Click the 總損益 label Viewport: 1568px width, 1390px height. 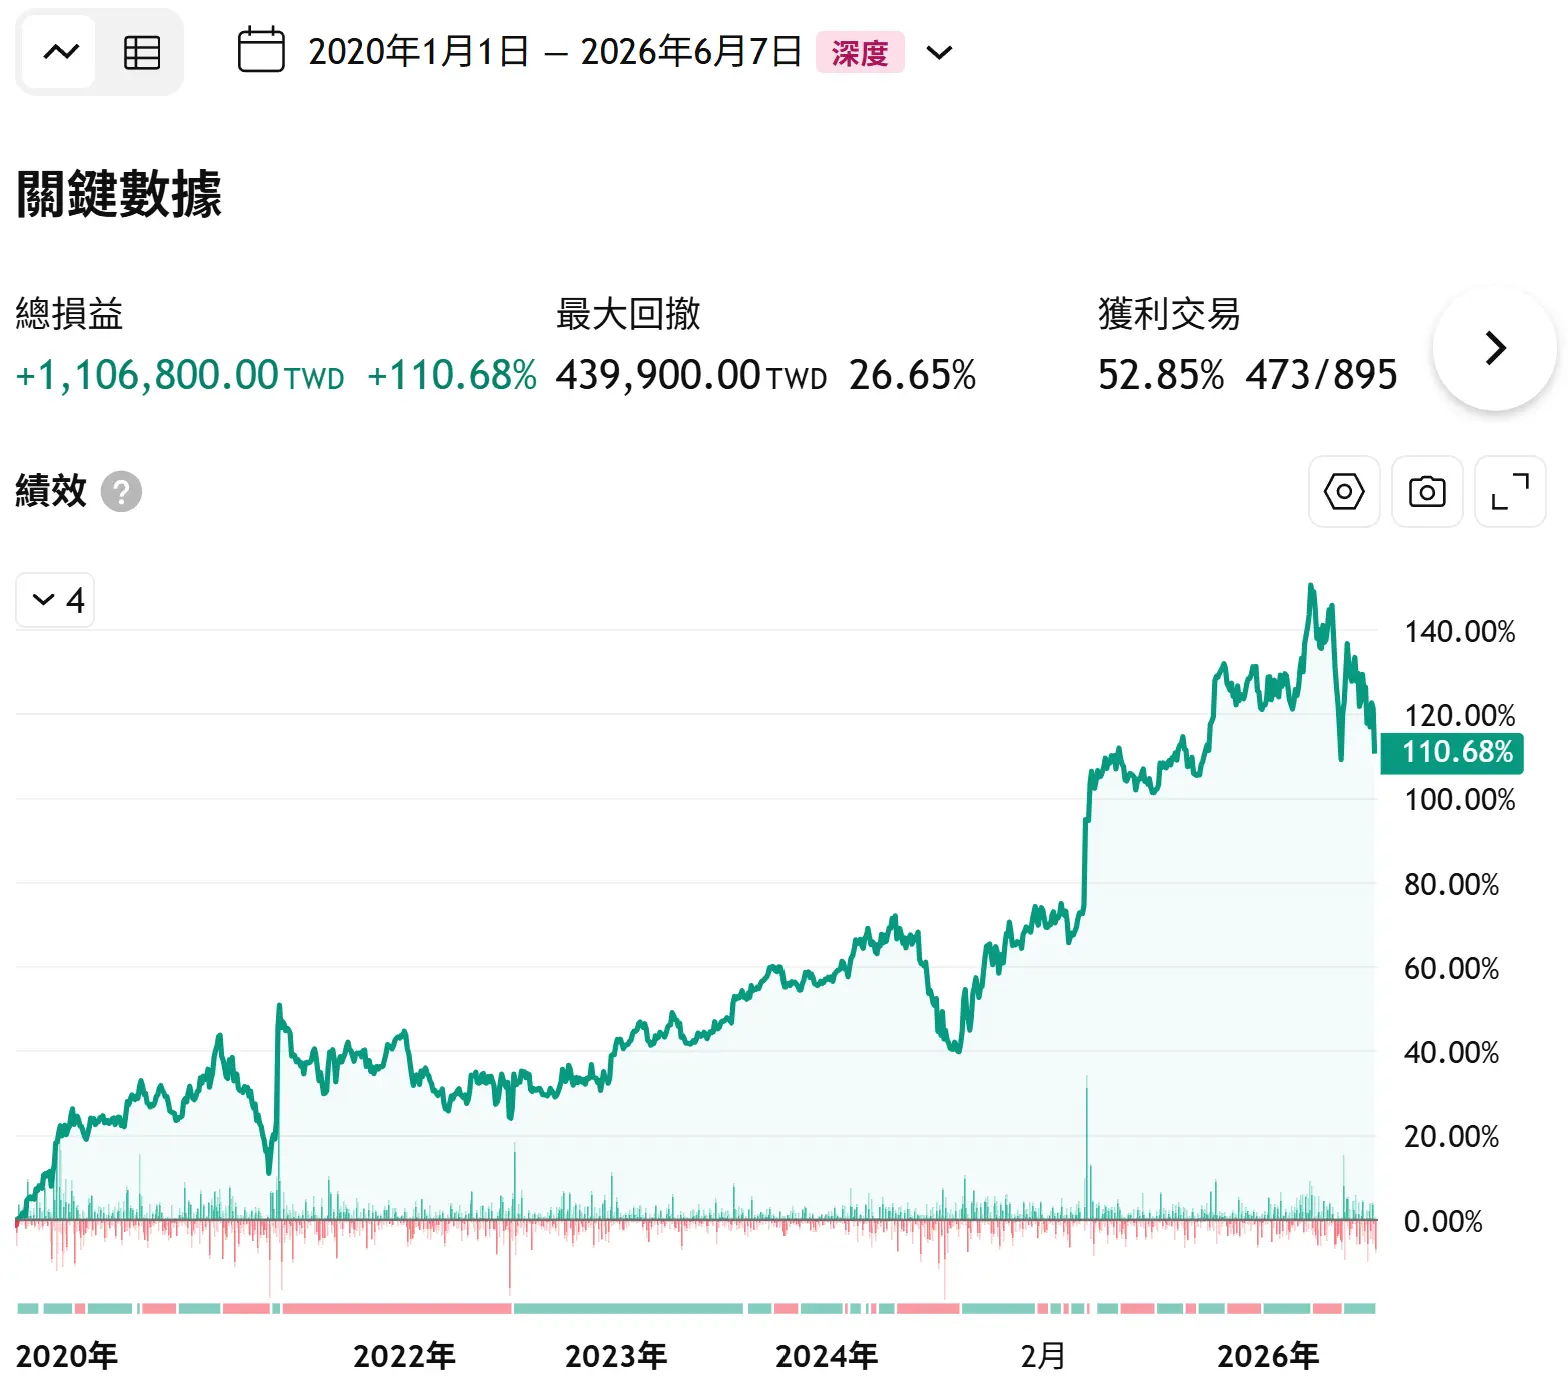tap(70, 314)
